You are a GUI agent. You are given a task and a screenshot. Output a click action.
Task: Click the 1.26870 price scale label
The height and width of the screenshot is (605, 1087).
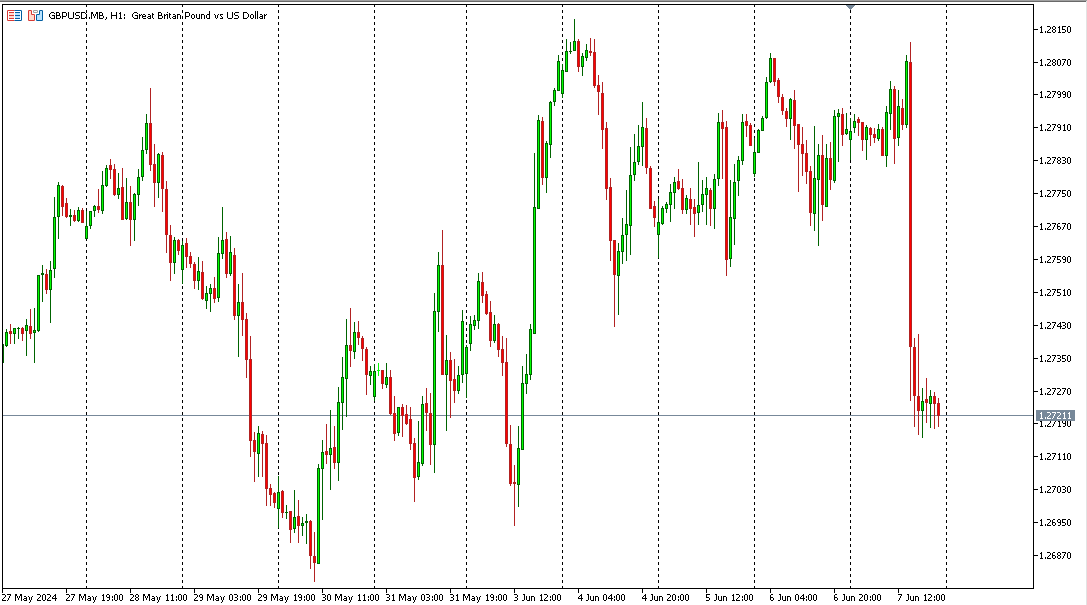(x=1054, y=556)
